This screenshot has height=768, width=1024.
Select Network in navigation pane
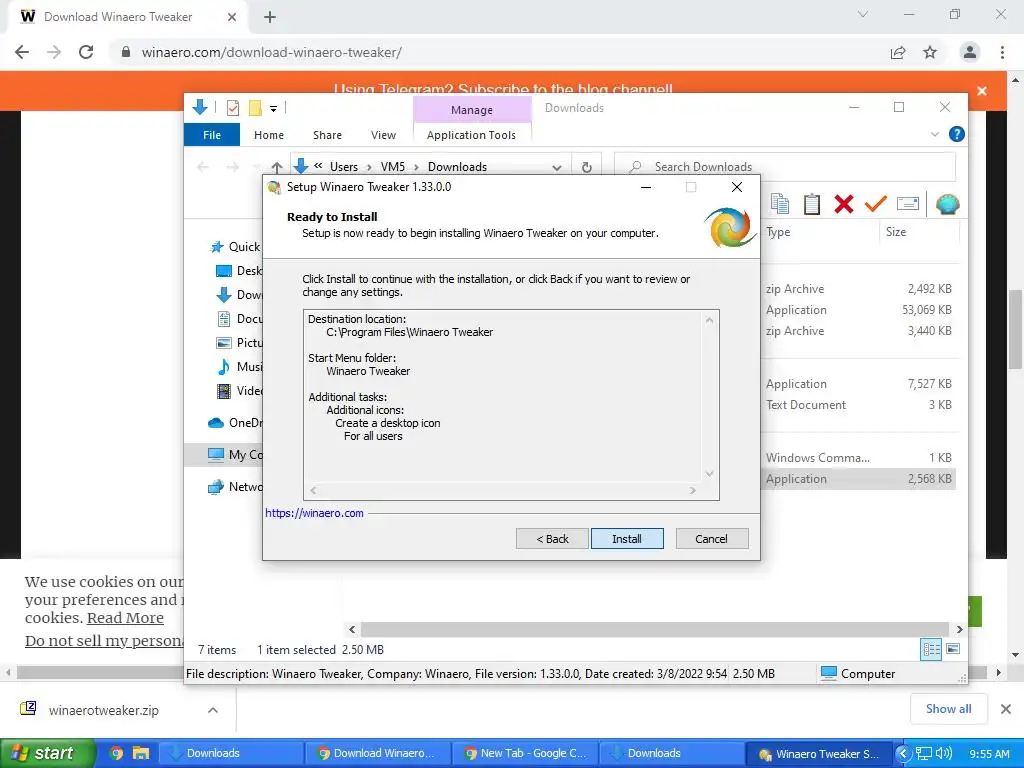point(234,487)
